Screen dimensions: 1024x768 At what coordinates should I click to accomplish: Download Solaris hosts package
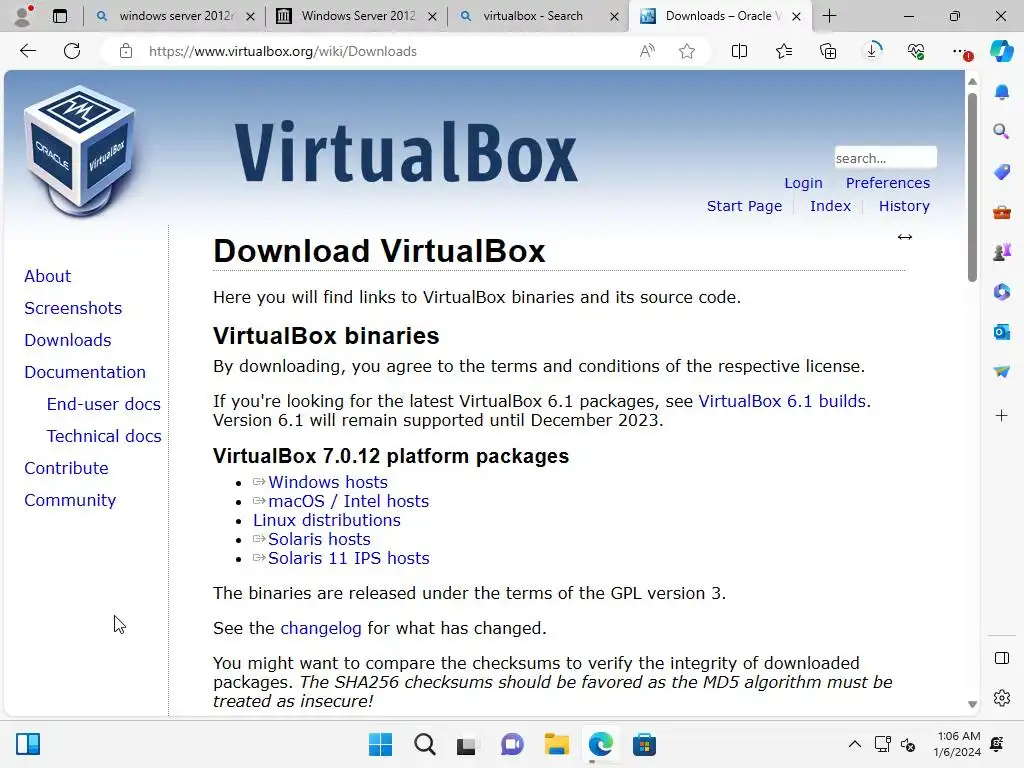pyautogui.click(x=319, y=539)
